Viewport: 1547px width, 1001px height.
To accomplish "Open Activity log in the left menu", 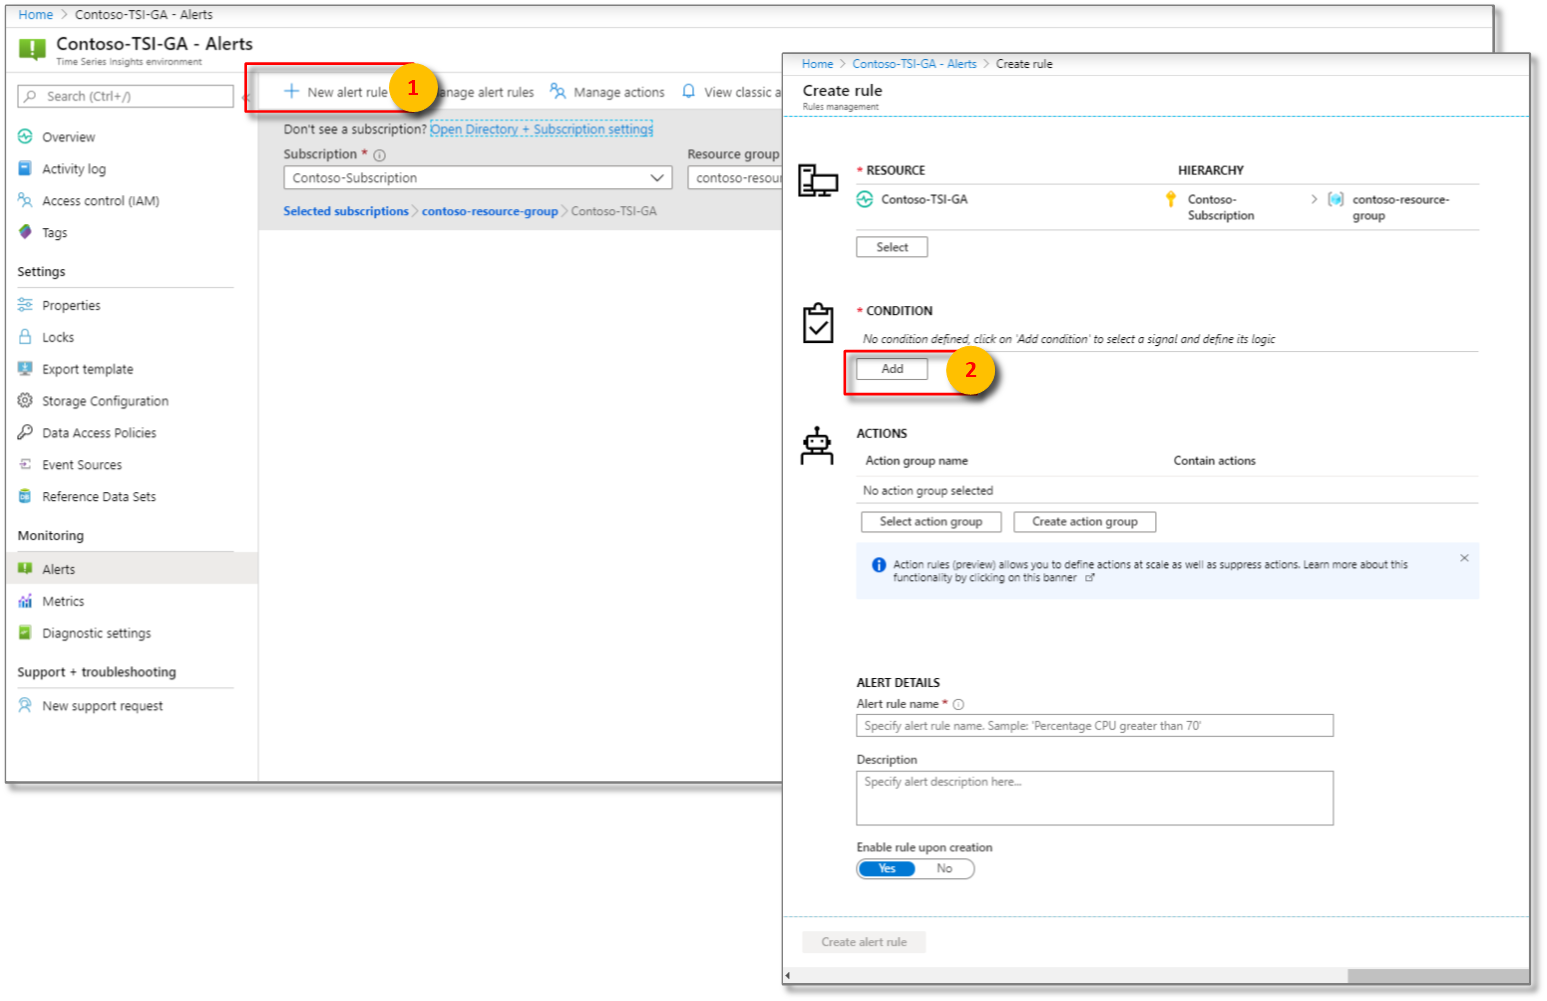I will pos(74,169).
